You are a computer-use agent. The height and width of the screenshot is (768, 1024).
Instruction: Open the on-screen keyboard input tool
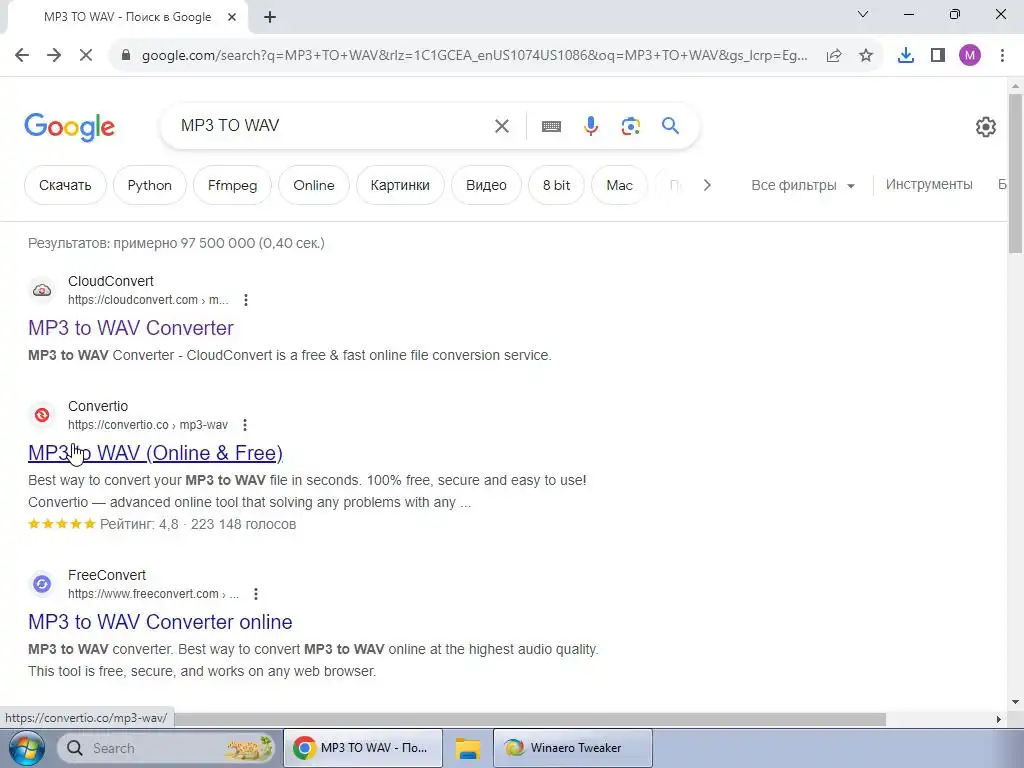[551, 126]
